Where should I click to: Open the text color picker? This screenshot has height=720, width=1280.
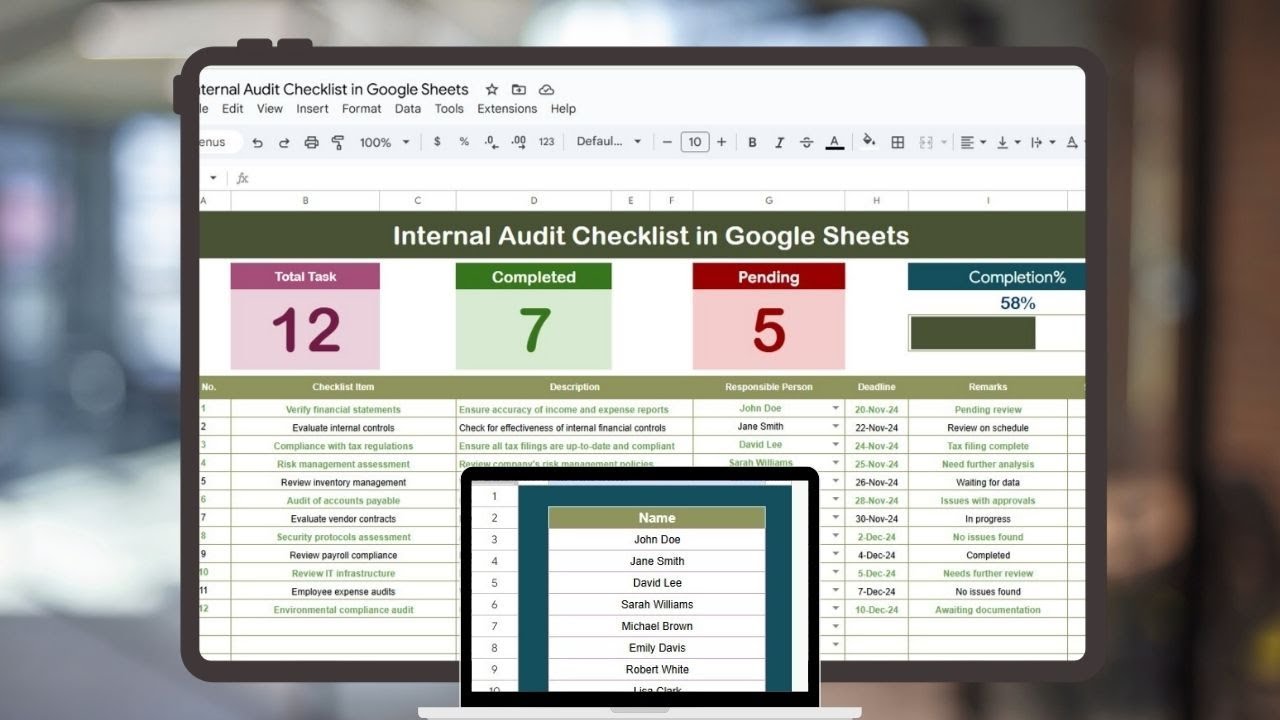[834, 142]
